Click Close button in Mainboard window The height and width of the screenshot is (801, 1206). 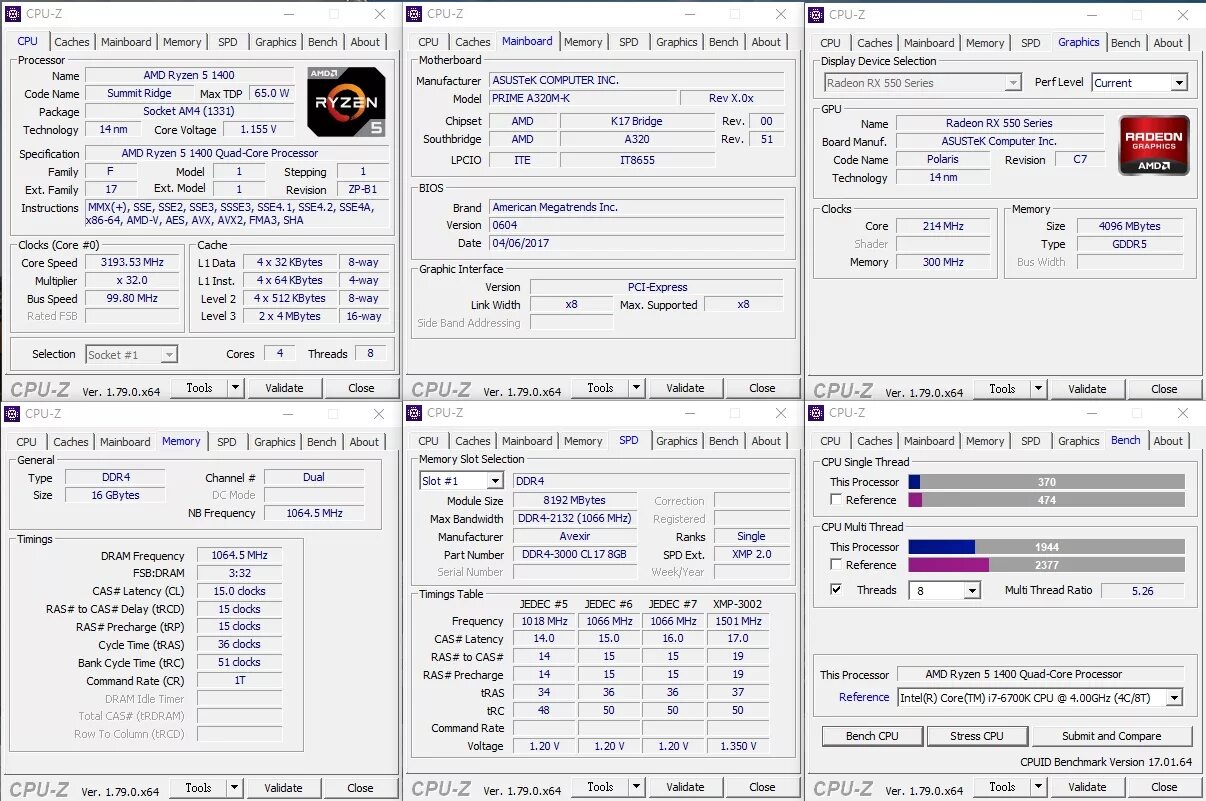click(x=762, y=388)
